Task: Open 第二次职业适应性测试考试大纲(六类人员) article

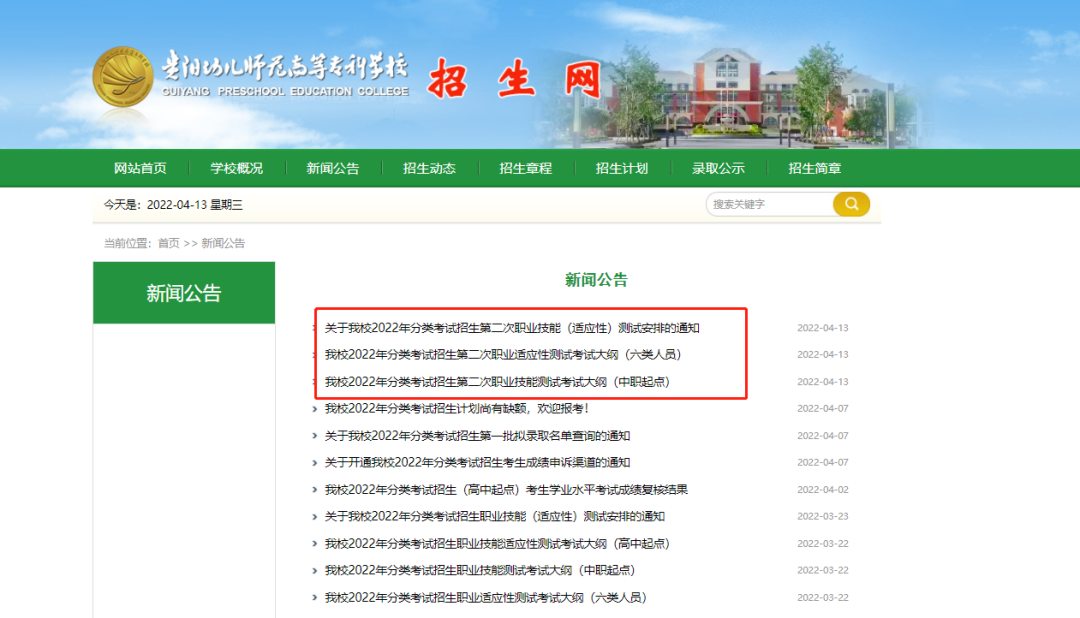Action: 503,354
